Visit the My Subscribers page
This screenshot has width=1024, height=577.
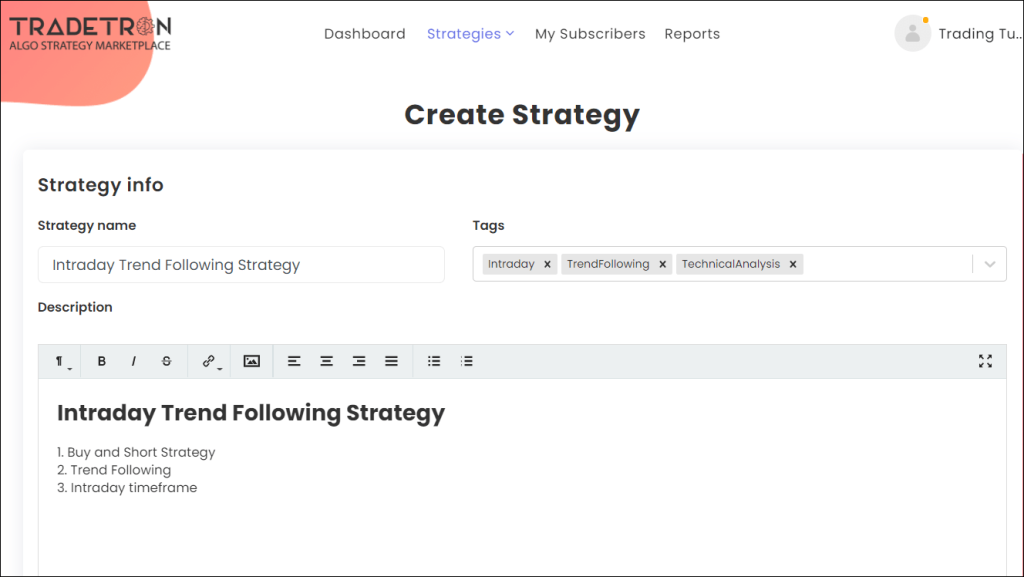[590, 33]
